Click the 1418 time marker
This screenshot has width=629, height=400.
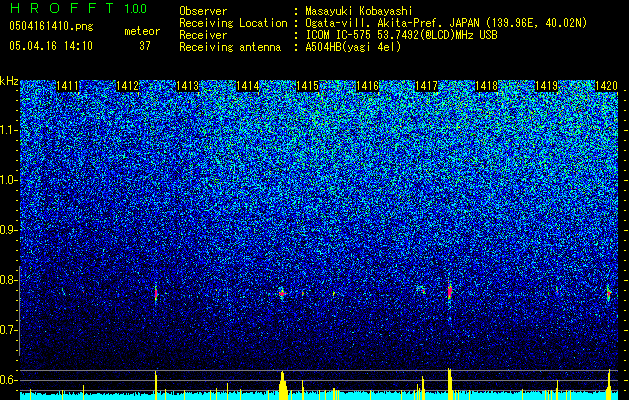[486, 86]
